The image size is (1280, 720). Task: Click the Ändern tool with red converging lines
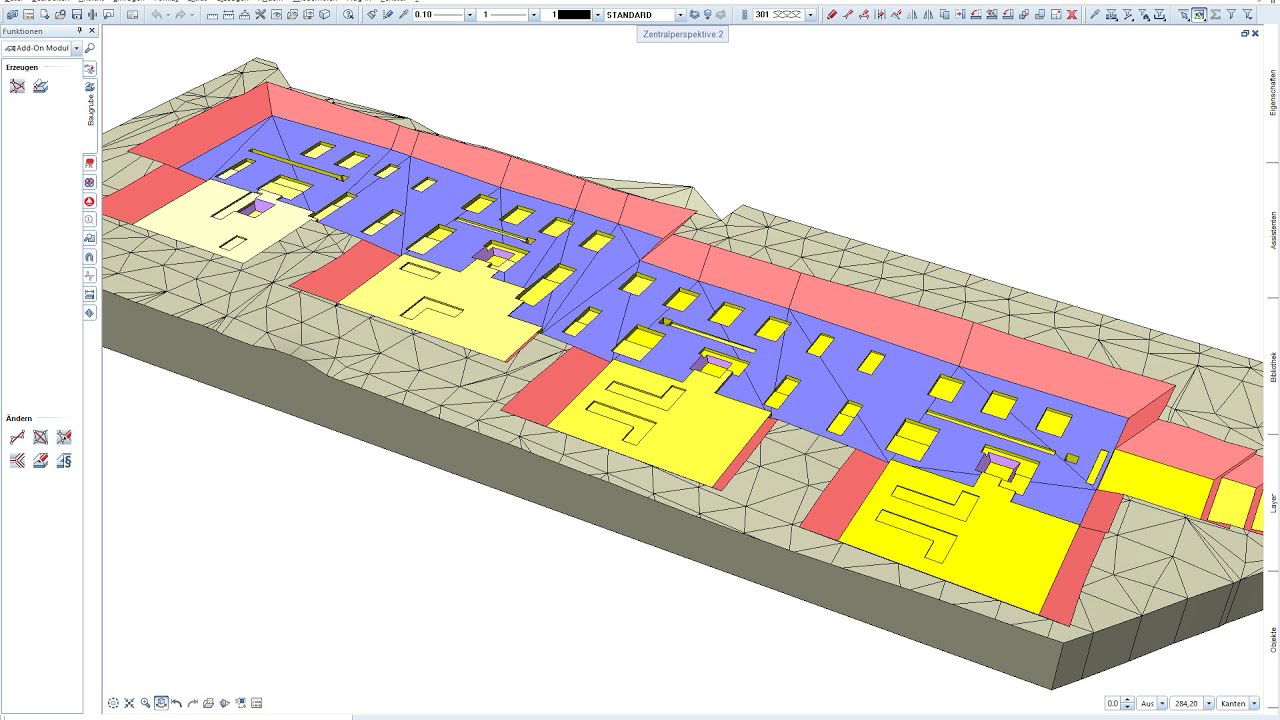pos(17,461)
